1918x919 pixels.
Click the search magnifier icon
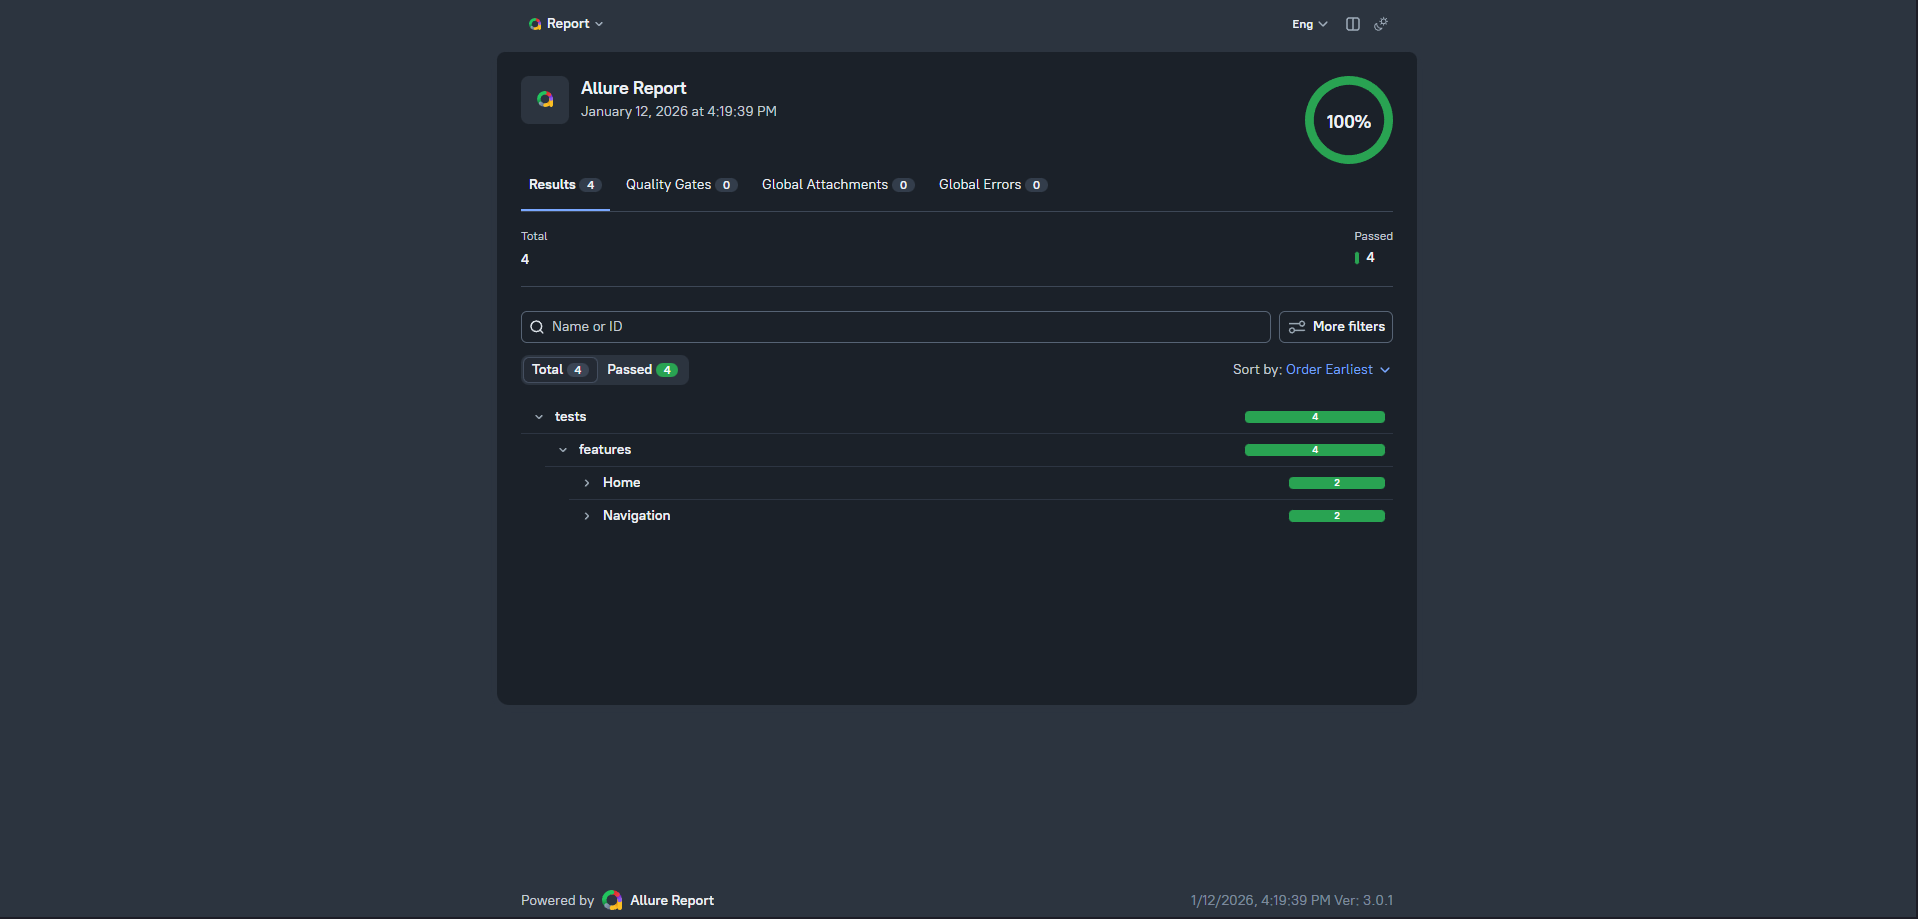click(537, 326)
